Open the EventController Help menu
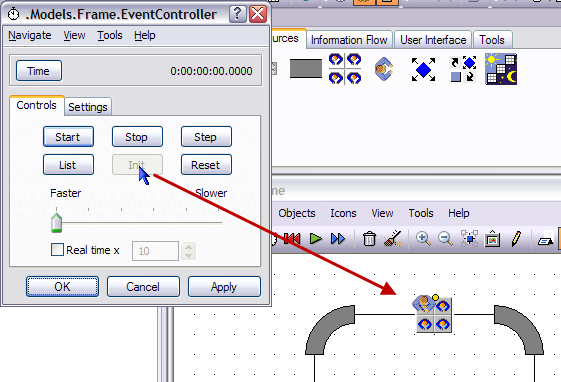This screenshot has height=382, width=561. (x=145, y=35)
